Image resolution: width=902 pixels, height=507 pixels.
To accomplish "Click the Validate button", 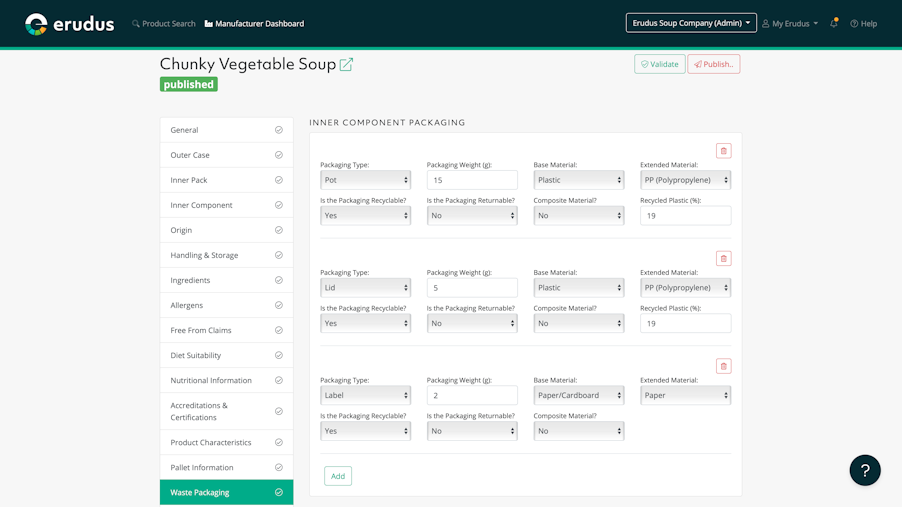I will pos(659,64).
